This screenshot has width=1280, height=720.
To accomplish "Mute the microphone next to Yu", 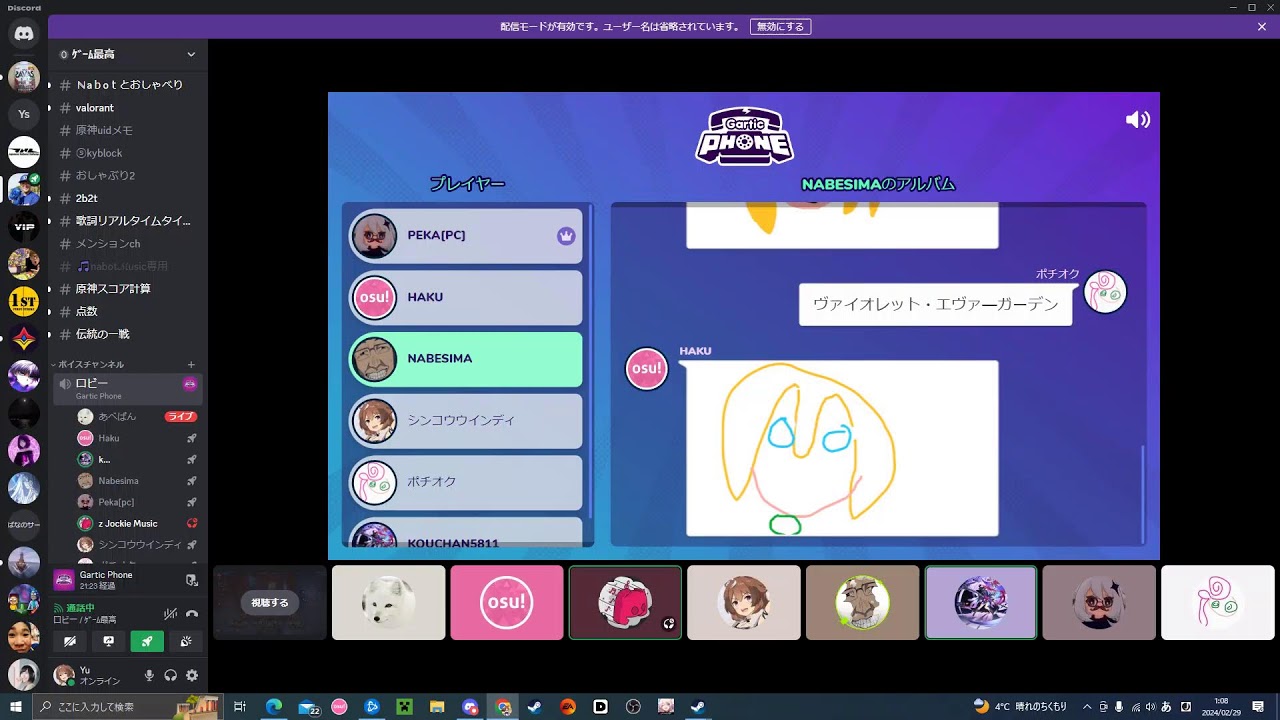I will (149, 675).
